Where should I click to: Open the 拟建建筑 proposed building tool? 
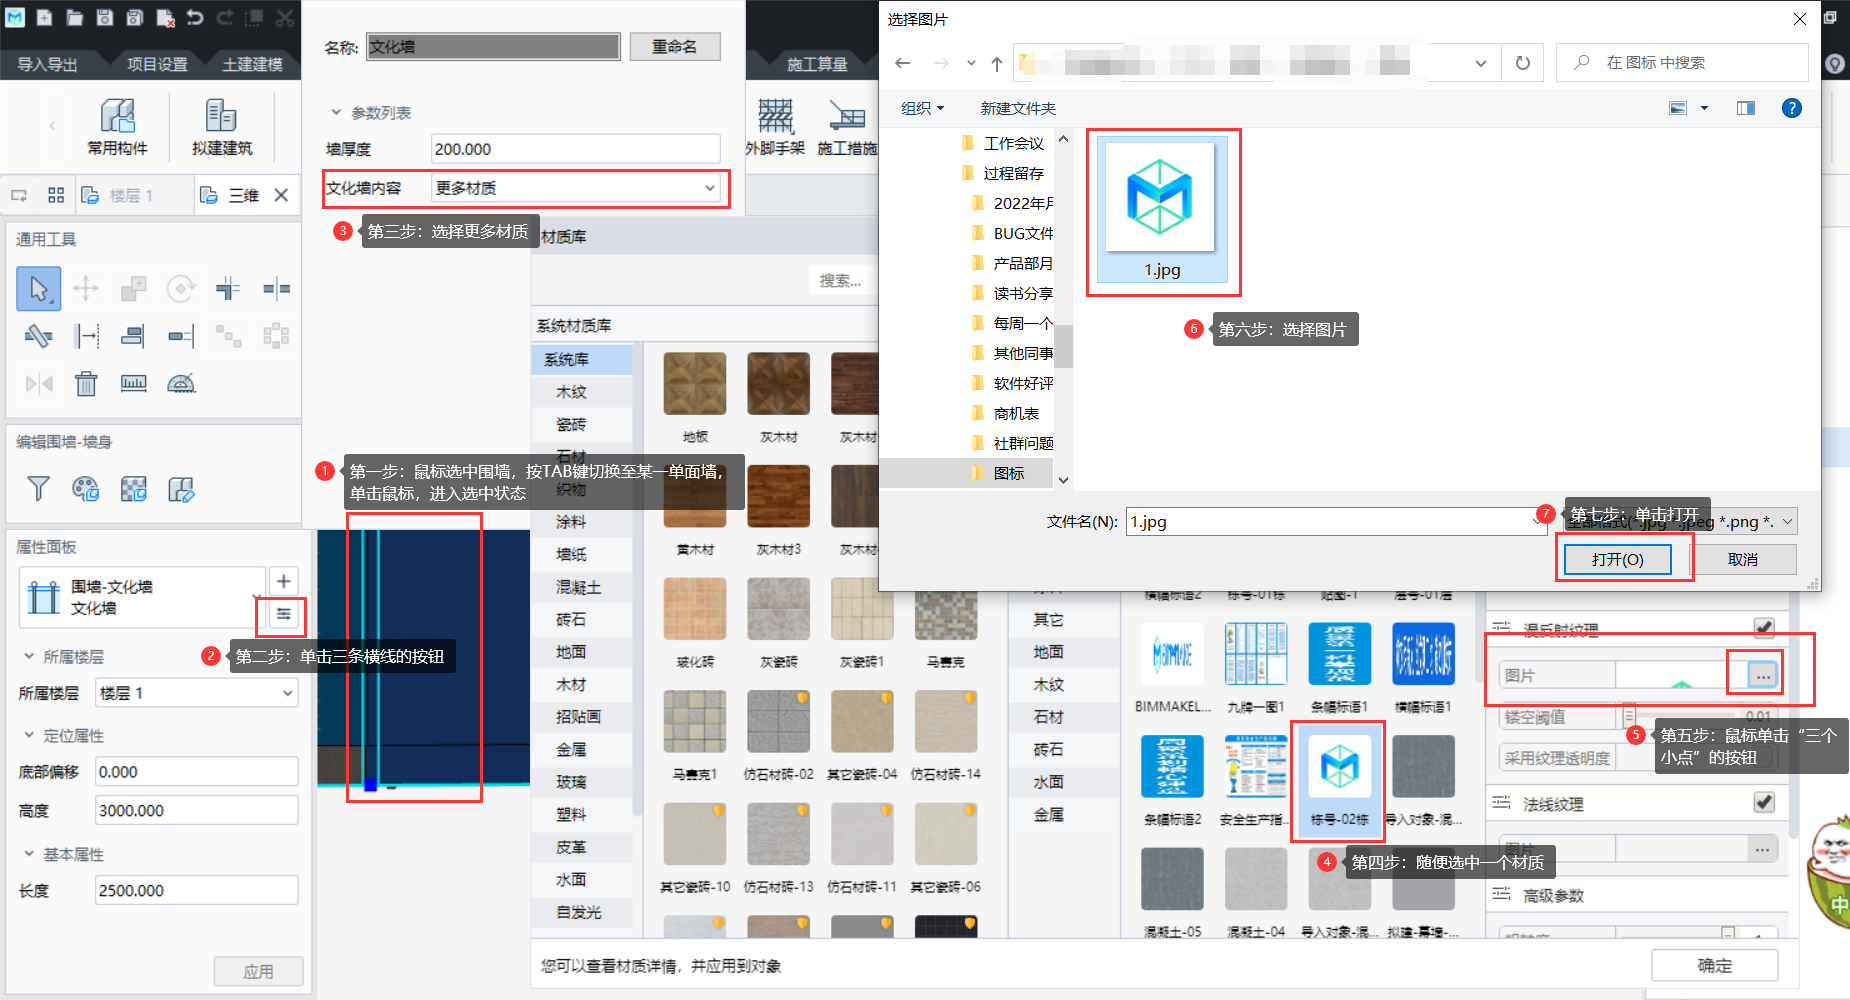point(222,126)
